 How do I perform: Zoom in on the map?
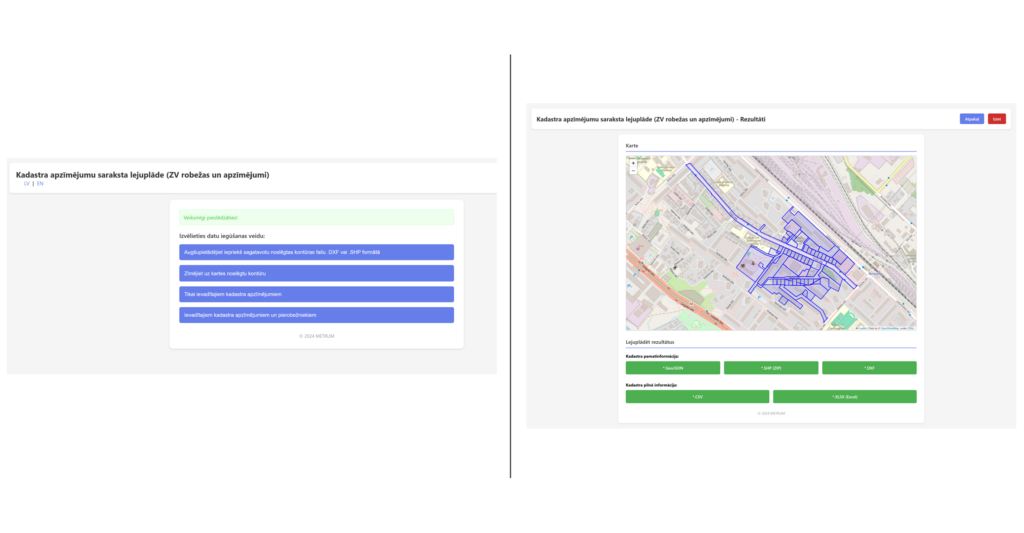pos(633,162)
